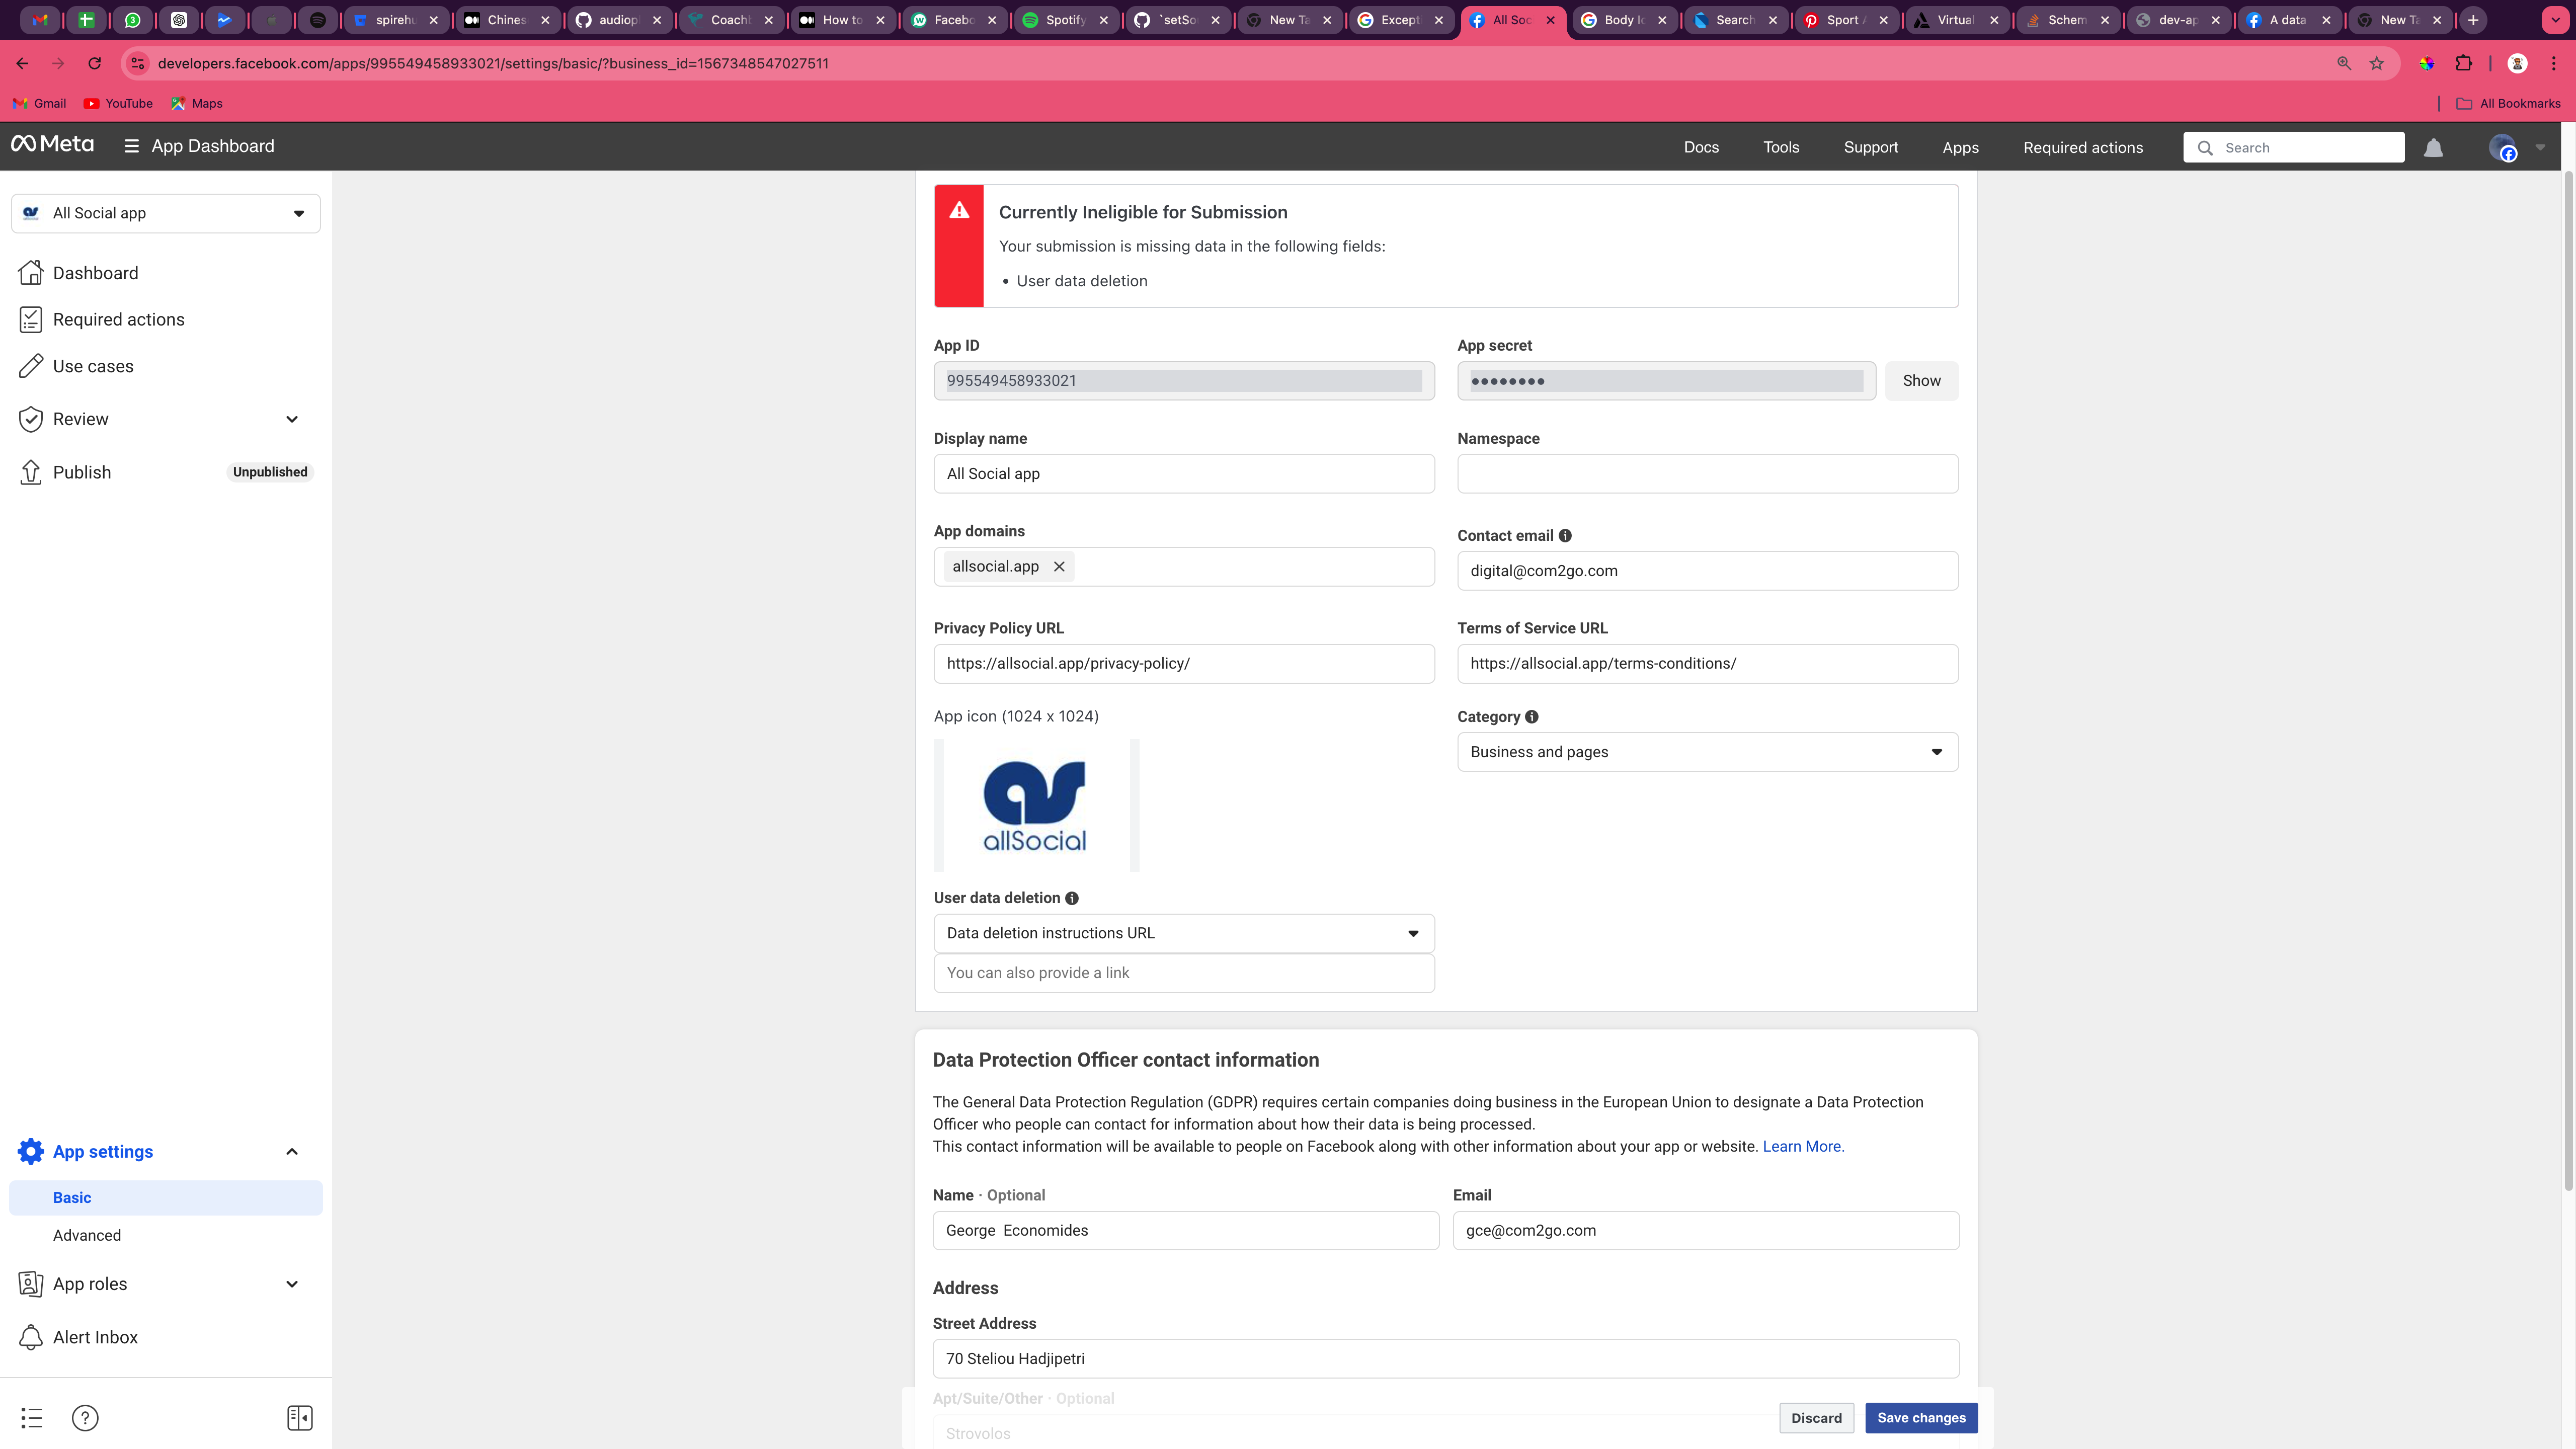Click the Terms of Service URL field
Screen dimensions: 2576x1449
click(1707, 664)
